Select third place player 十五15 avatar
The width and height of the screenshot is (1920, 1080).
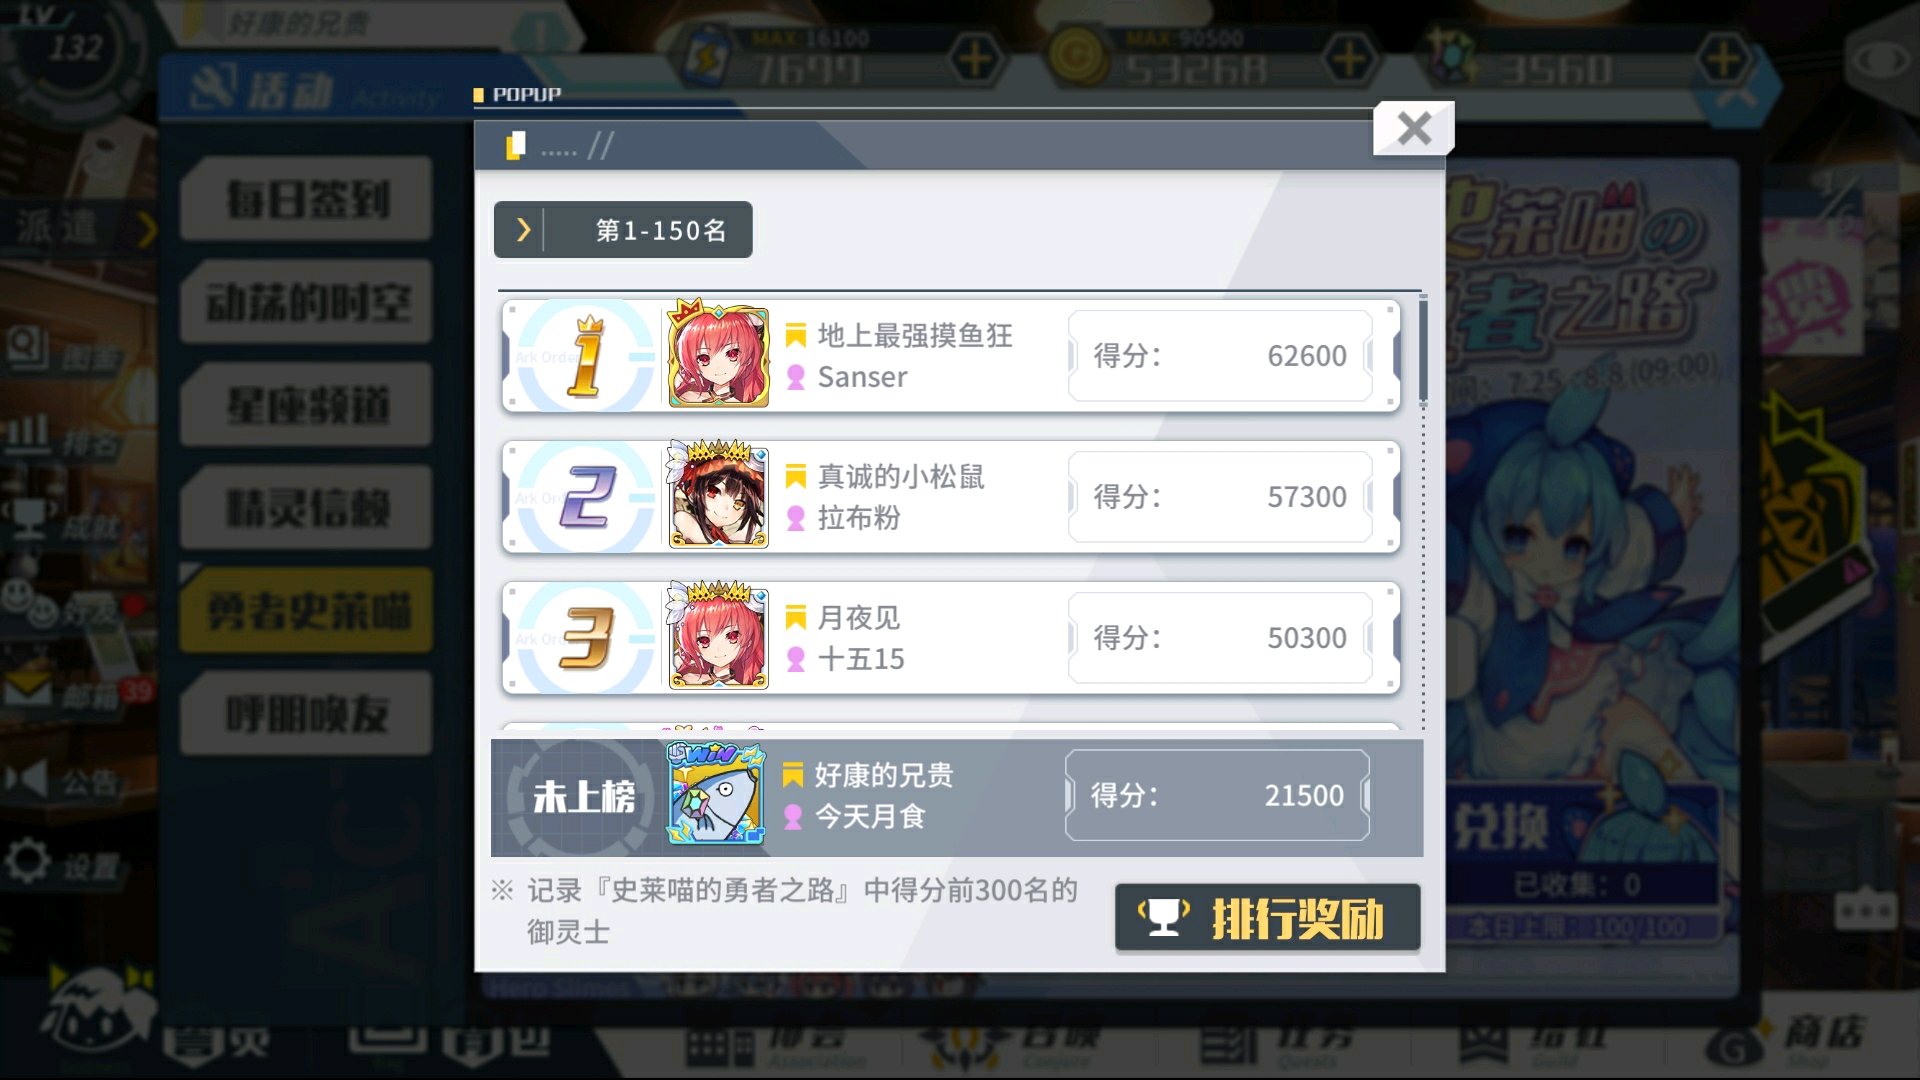point(718,637)
